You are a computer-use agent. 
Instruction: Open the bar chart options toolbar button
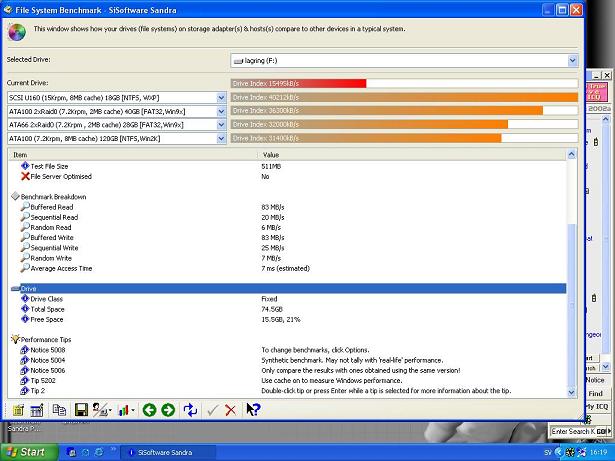[x=124, y=410]
